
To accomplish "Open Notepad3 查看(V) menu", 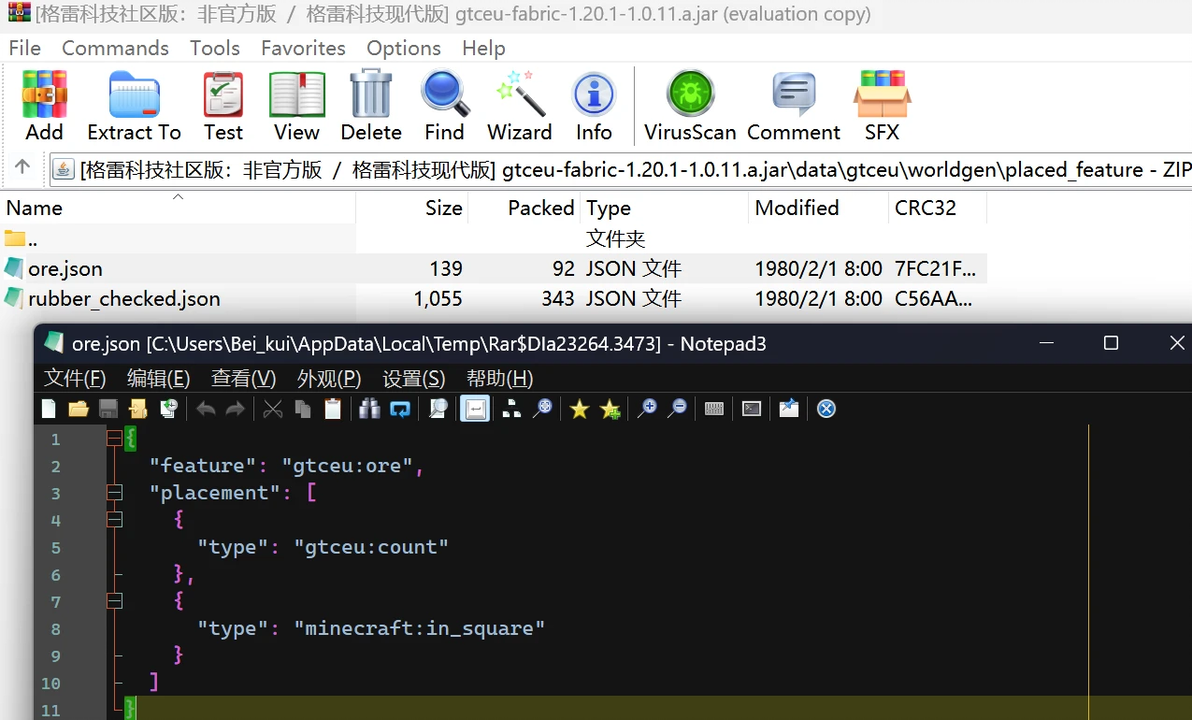I will coord(243,378).
